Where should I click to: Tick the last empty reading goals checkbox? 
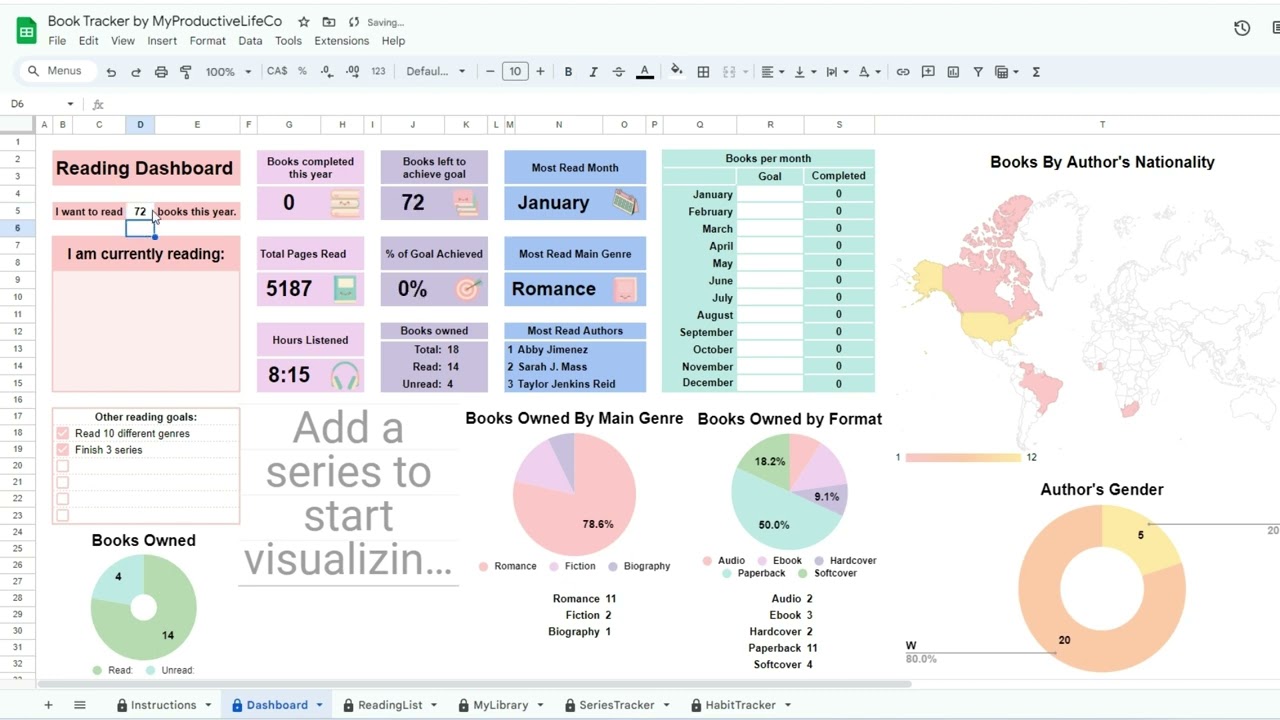63,515
